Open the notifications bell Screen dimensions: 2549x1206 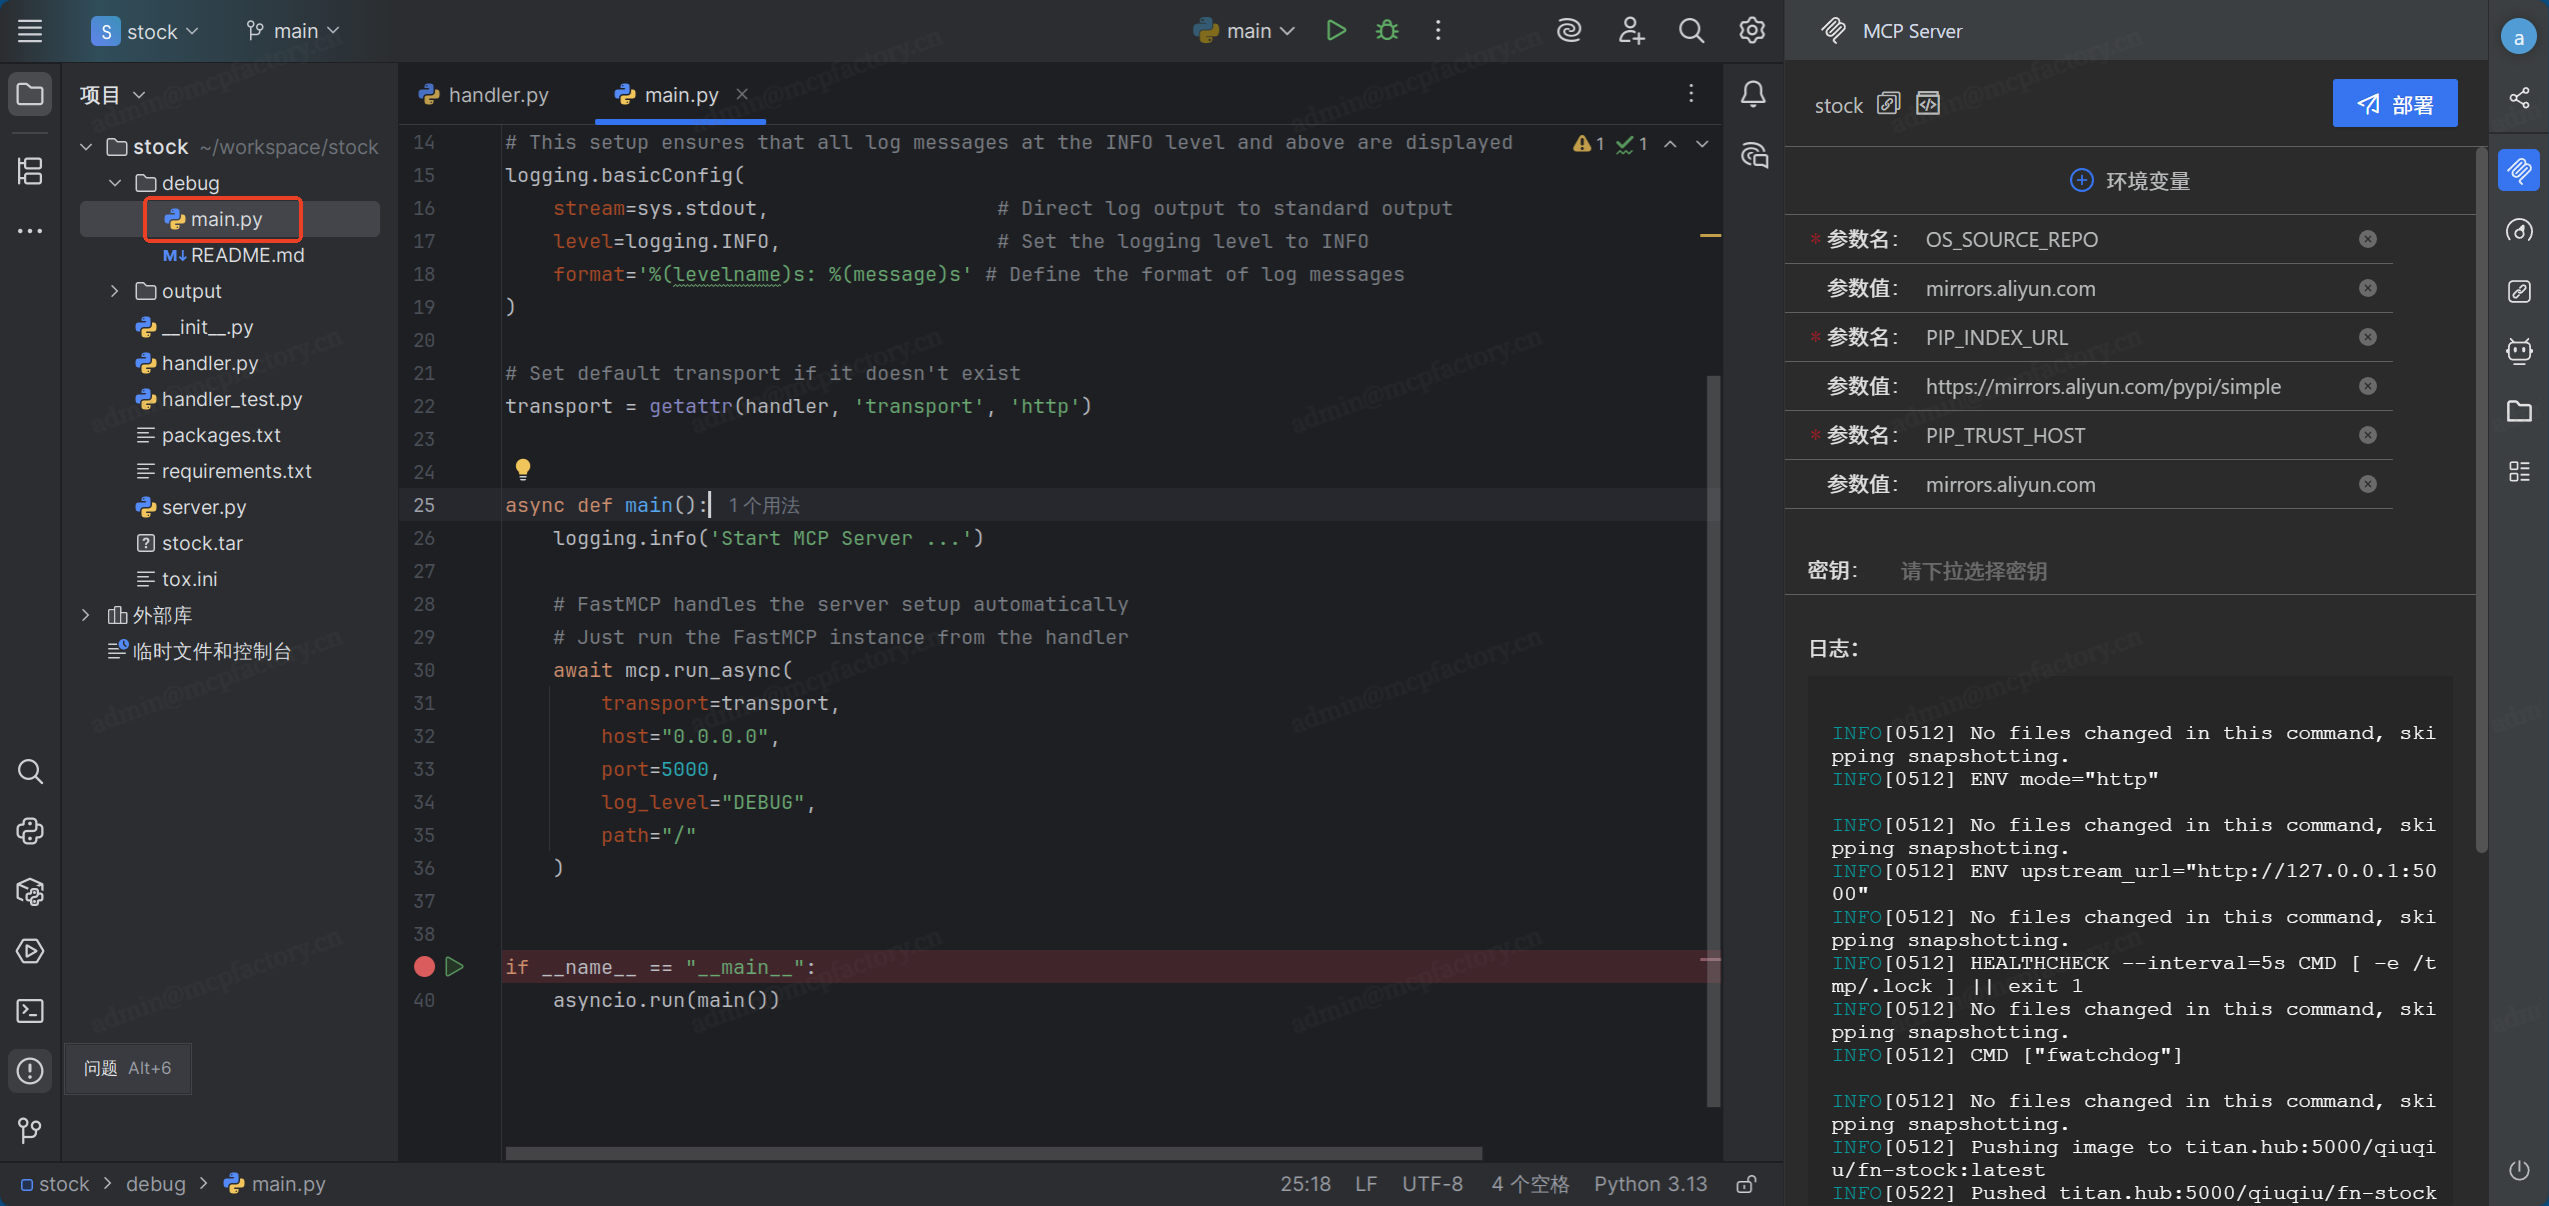1753,94
